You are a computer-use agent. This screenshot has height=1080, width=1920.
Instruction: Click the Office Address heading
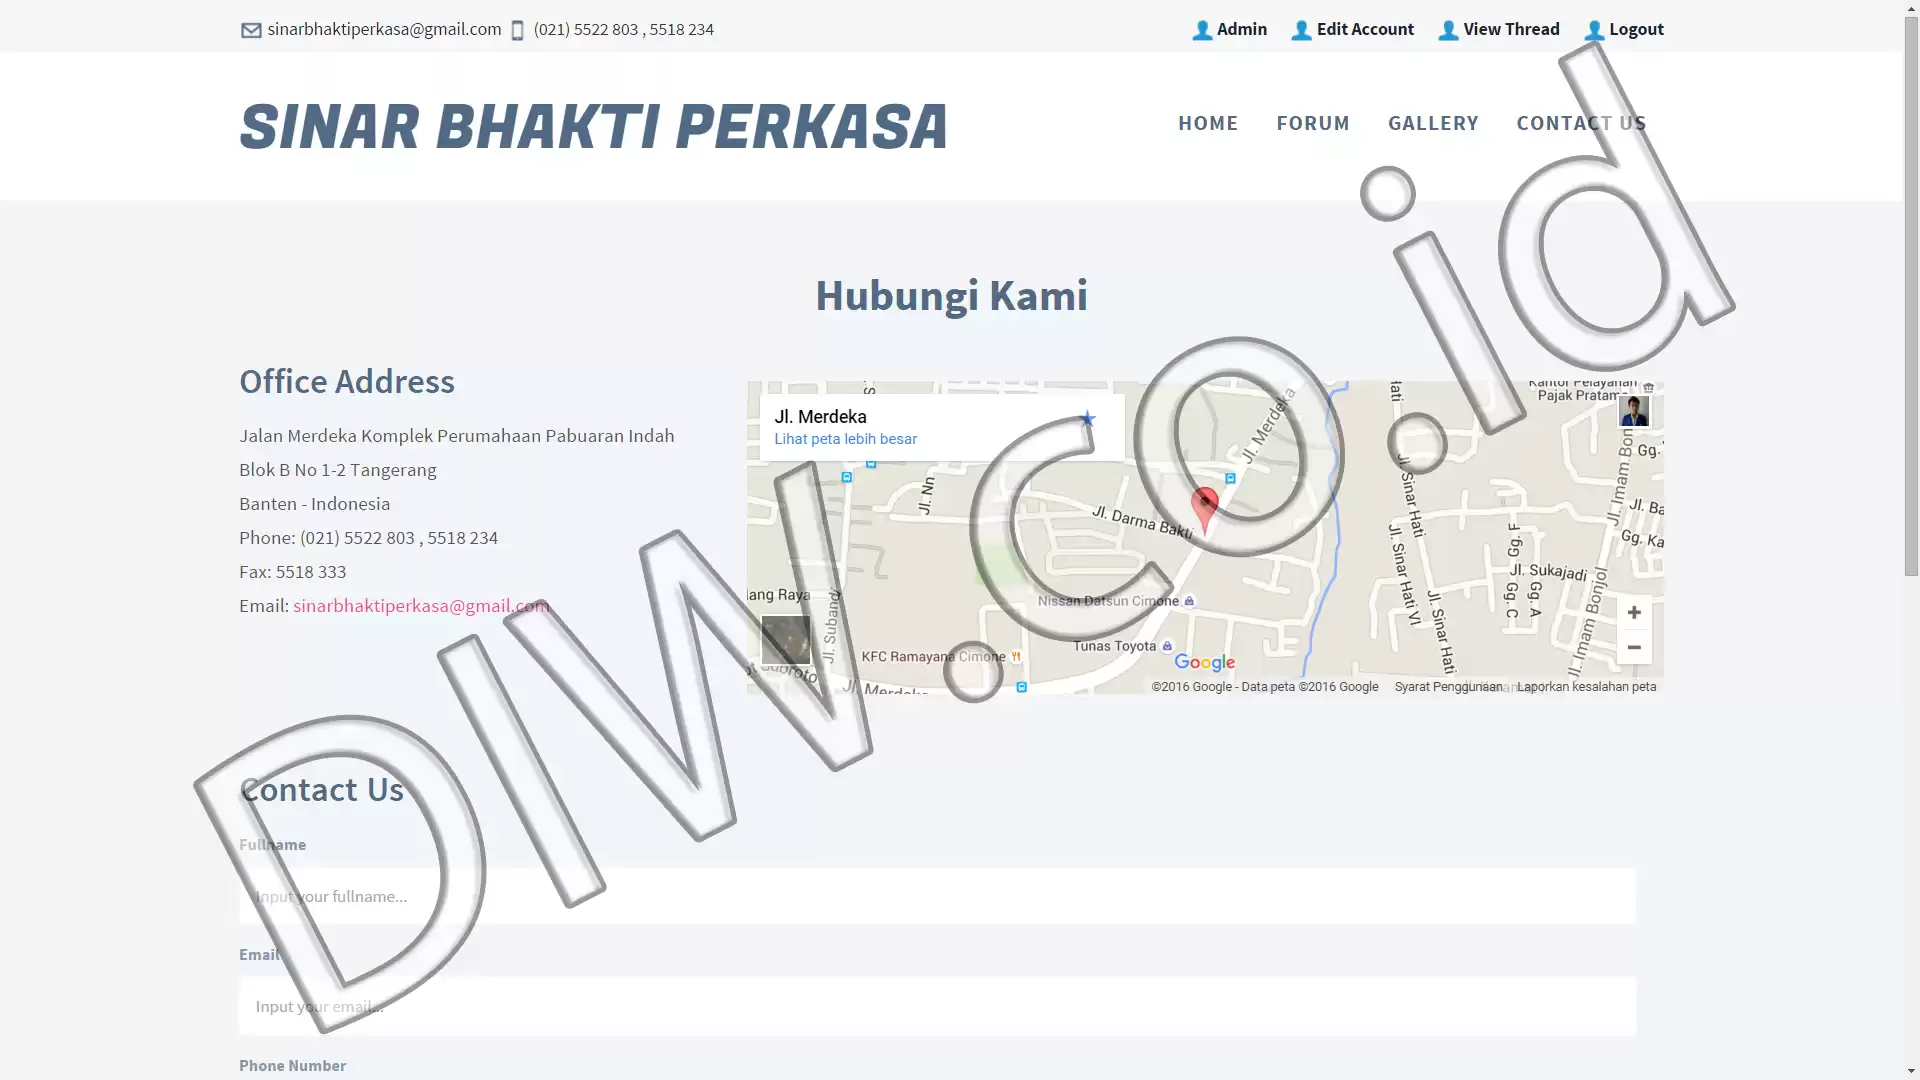pos(346,382)
